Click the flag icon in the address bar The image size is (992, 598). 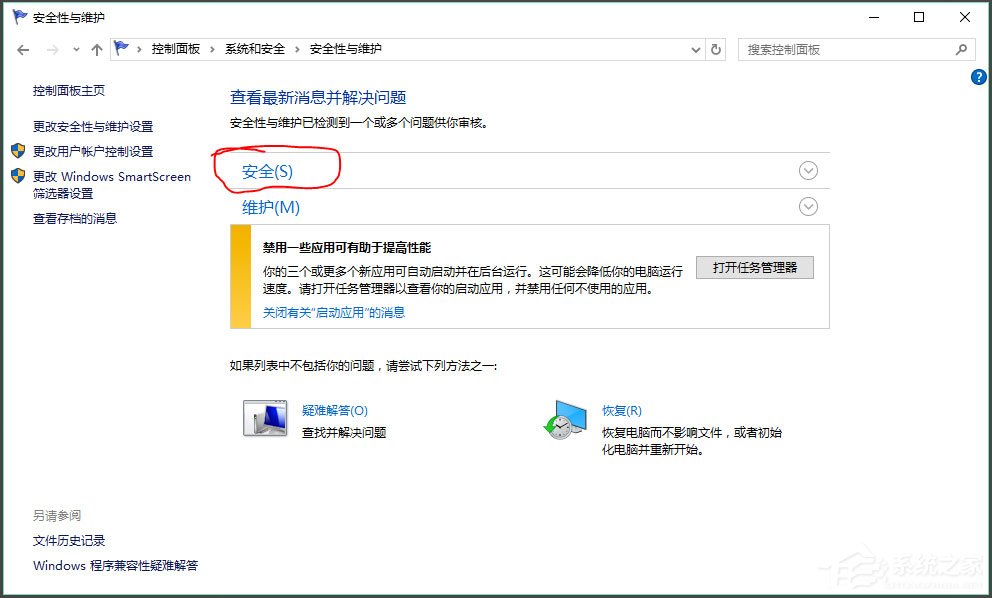coord(120,48)
